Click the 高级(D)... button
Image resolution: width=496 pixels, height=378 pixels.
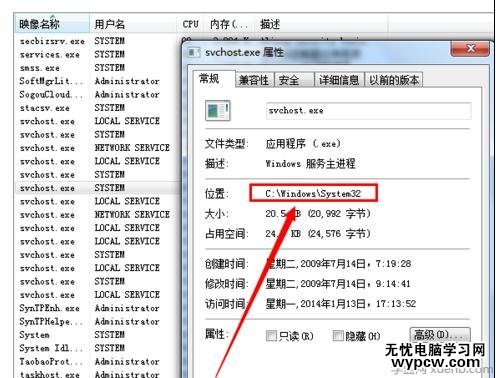440,335
